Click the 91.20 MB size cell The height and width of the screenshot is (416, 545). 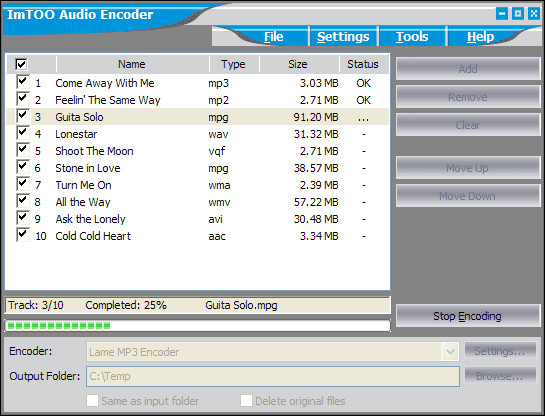[x=316, y=117]
